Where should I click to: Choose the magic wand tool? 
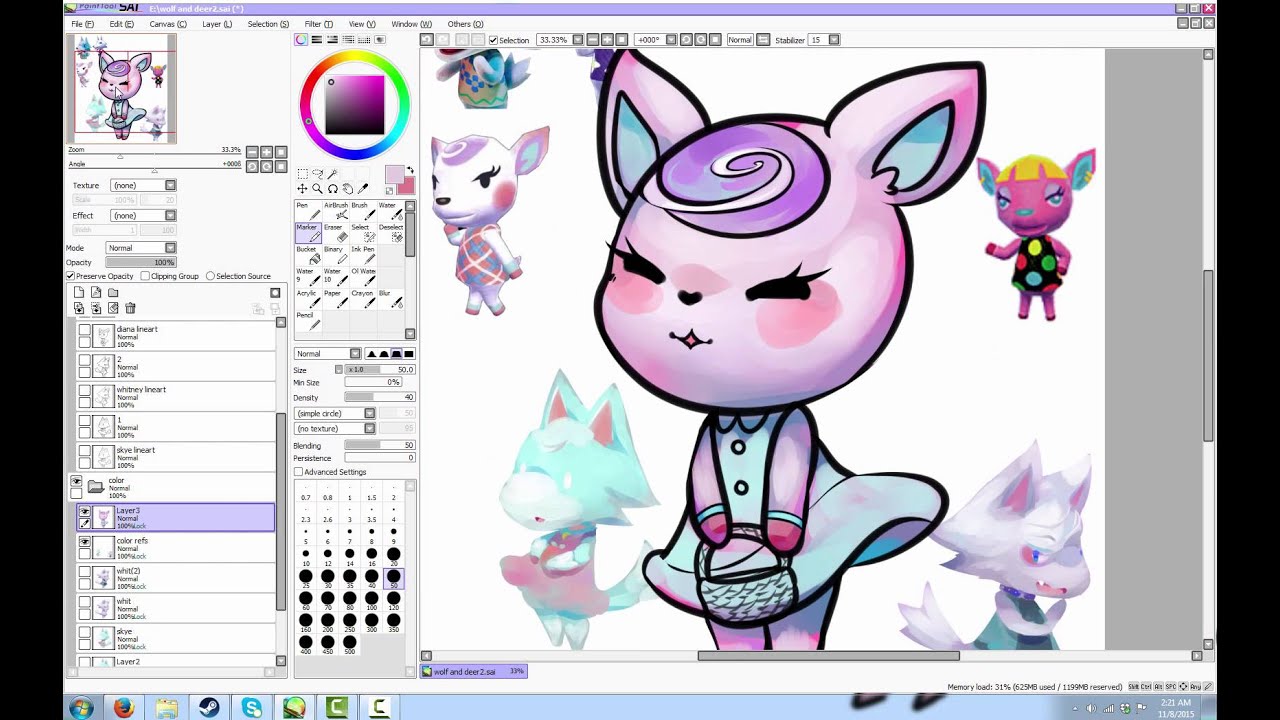point(332,174)
